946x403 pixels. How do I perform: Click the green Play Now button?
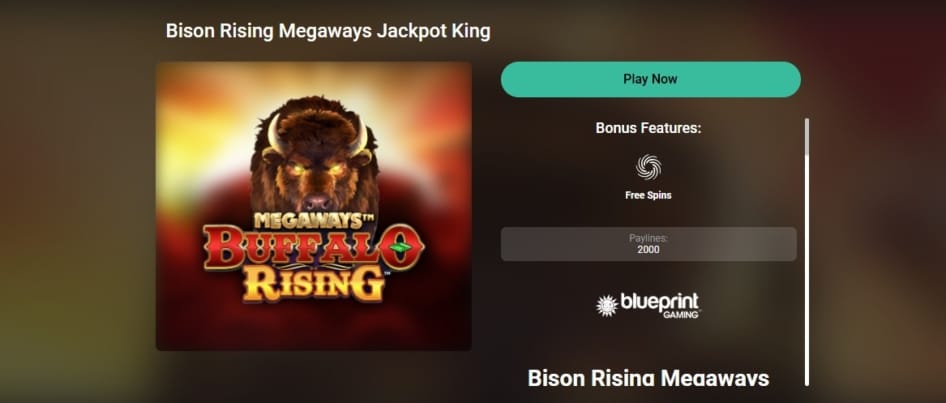coord(650,79)
